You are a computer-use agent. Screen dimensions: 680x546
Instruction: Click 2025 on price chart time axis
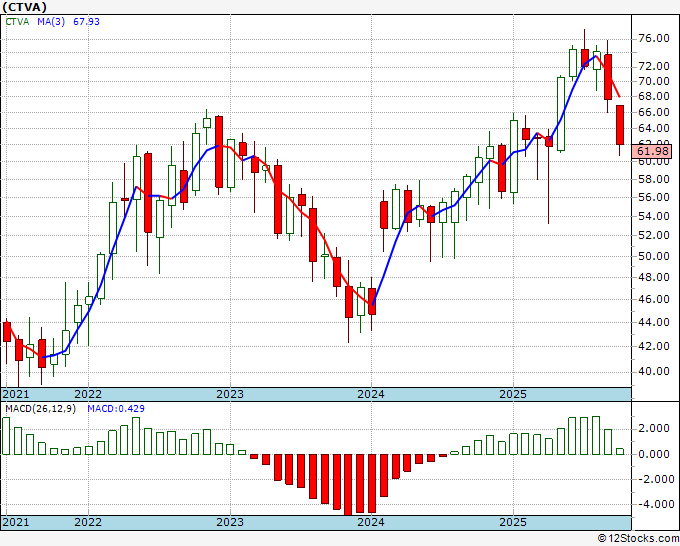(513, 394)
